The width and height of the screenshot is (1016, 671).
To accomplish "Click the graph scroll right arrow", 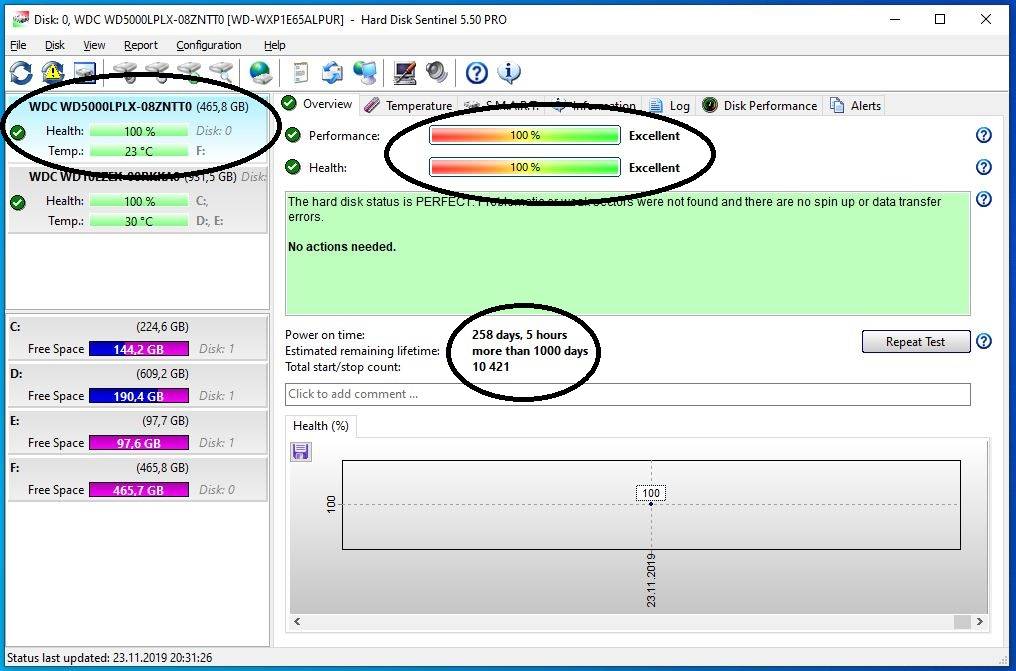I will 980,622.
